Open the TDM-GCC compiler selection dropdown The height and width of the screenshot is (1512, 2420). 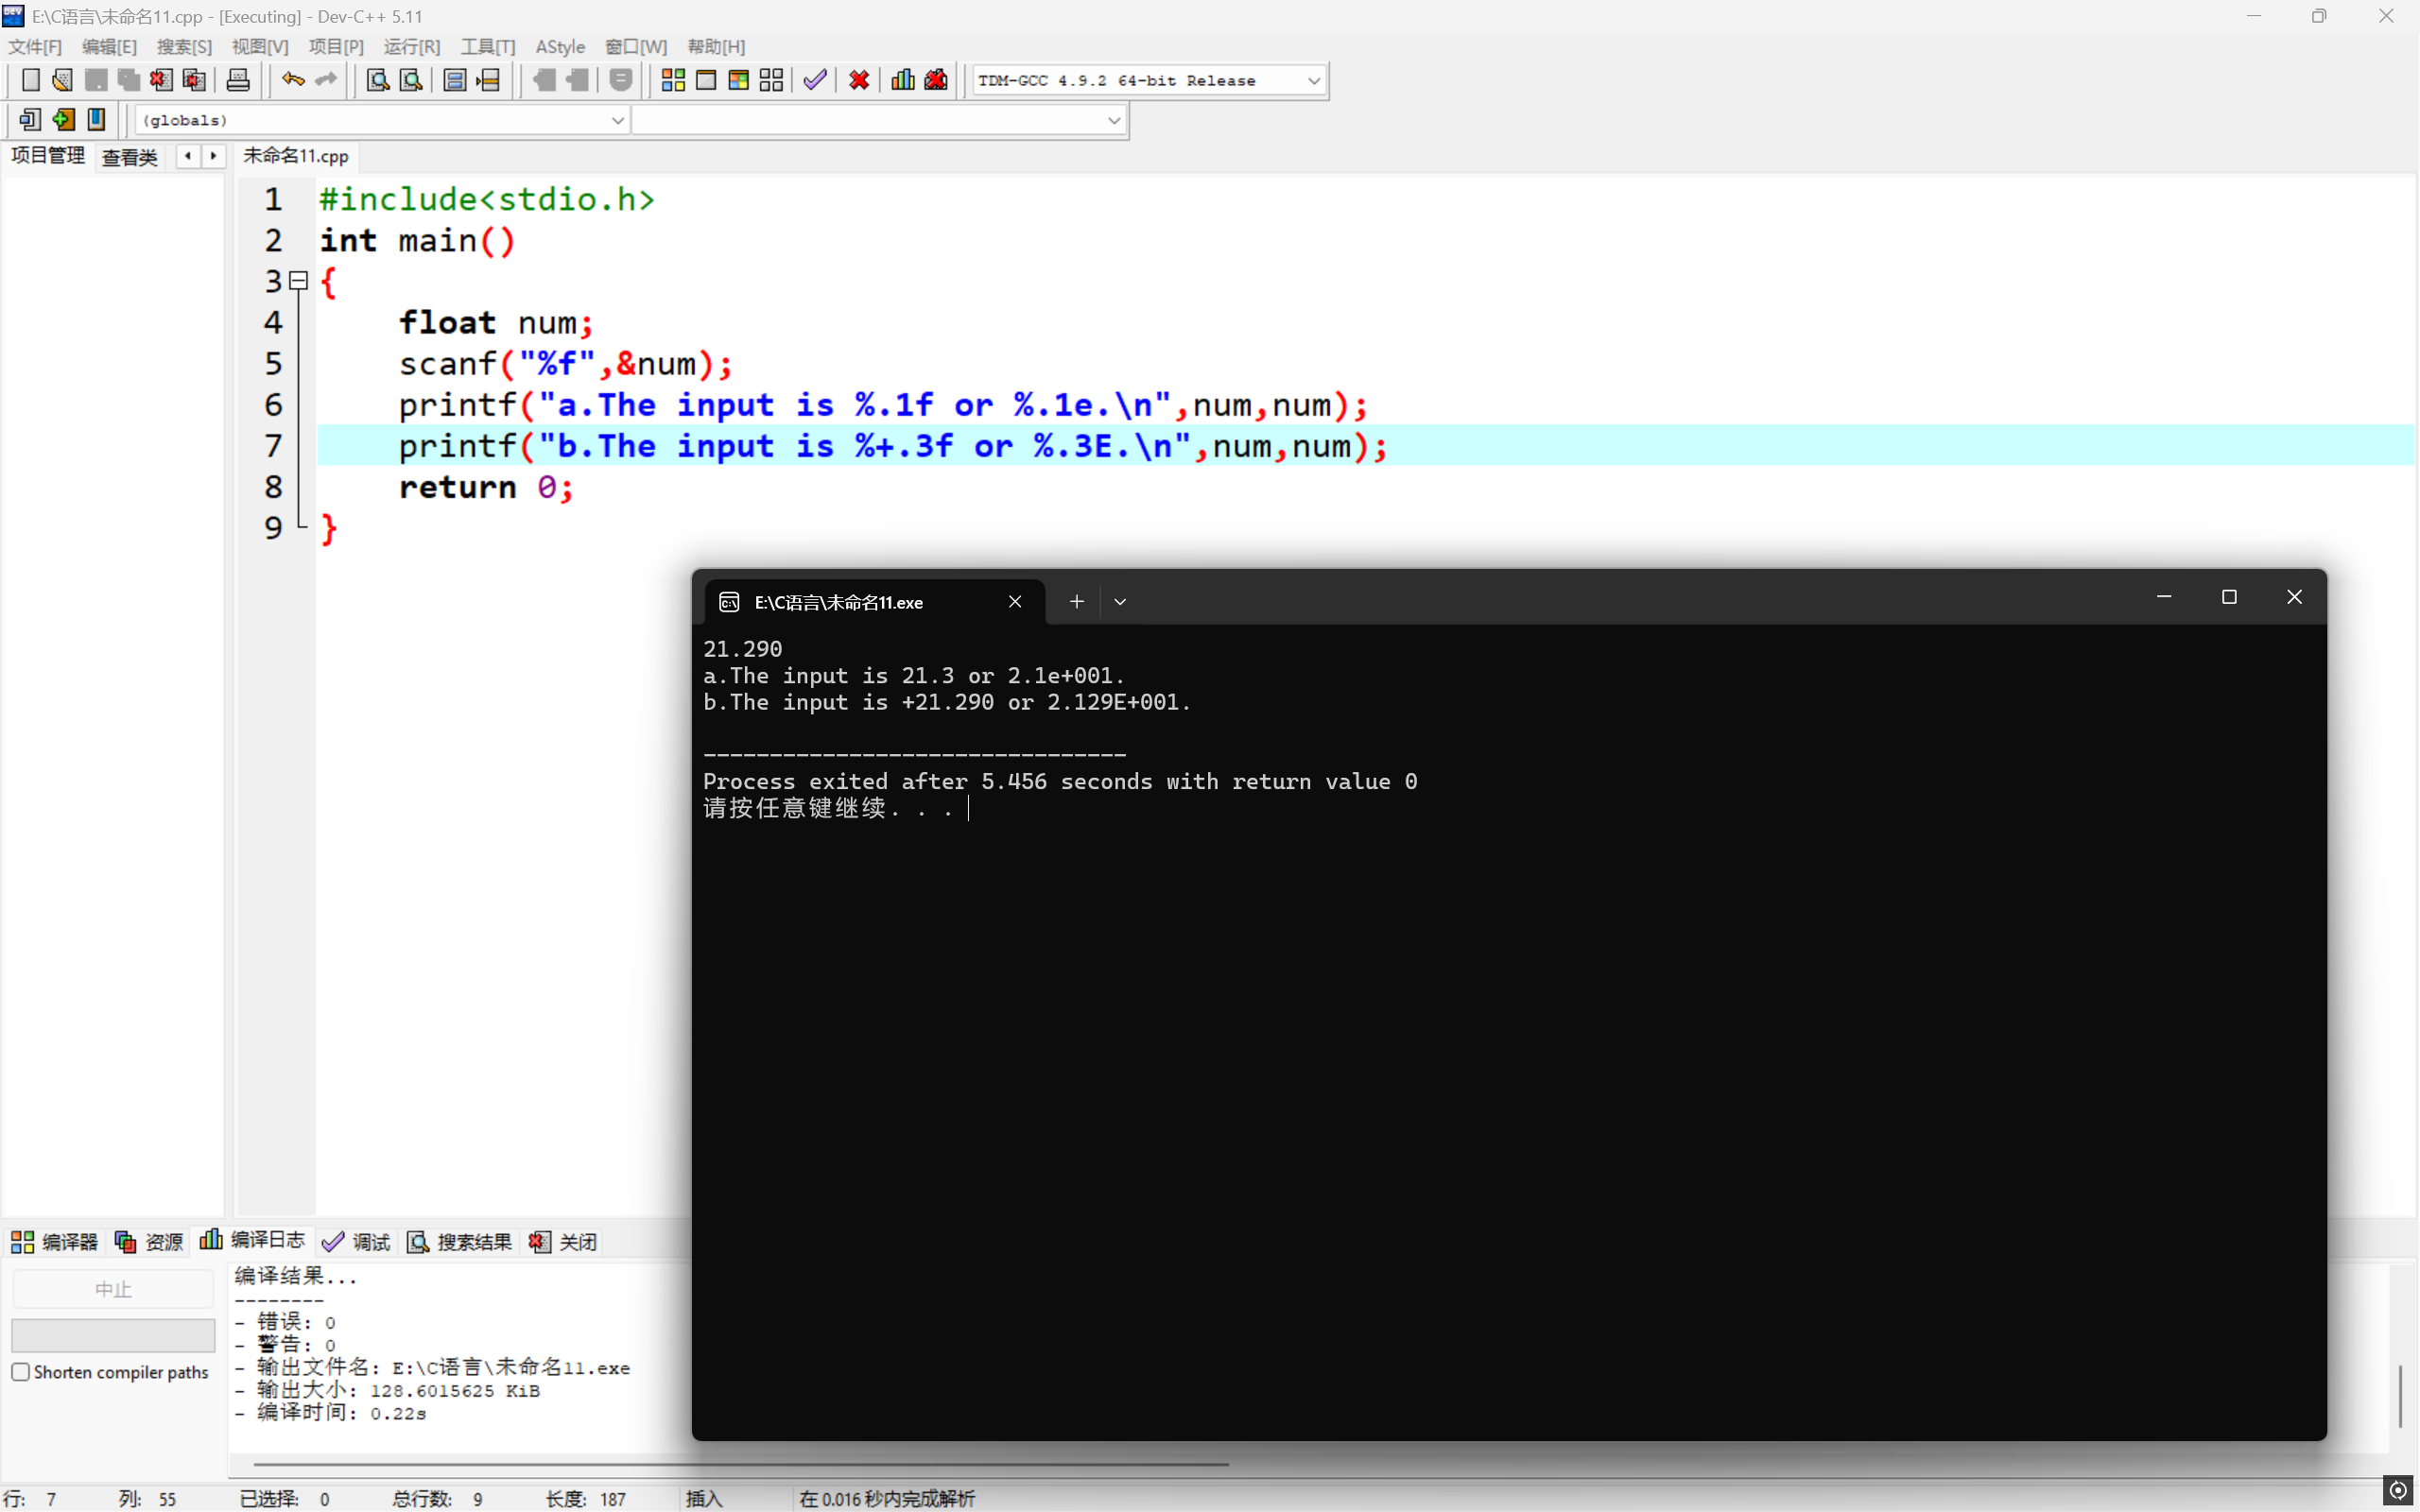pos(1314,80)
